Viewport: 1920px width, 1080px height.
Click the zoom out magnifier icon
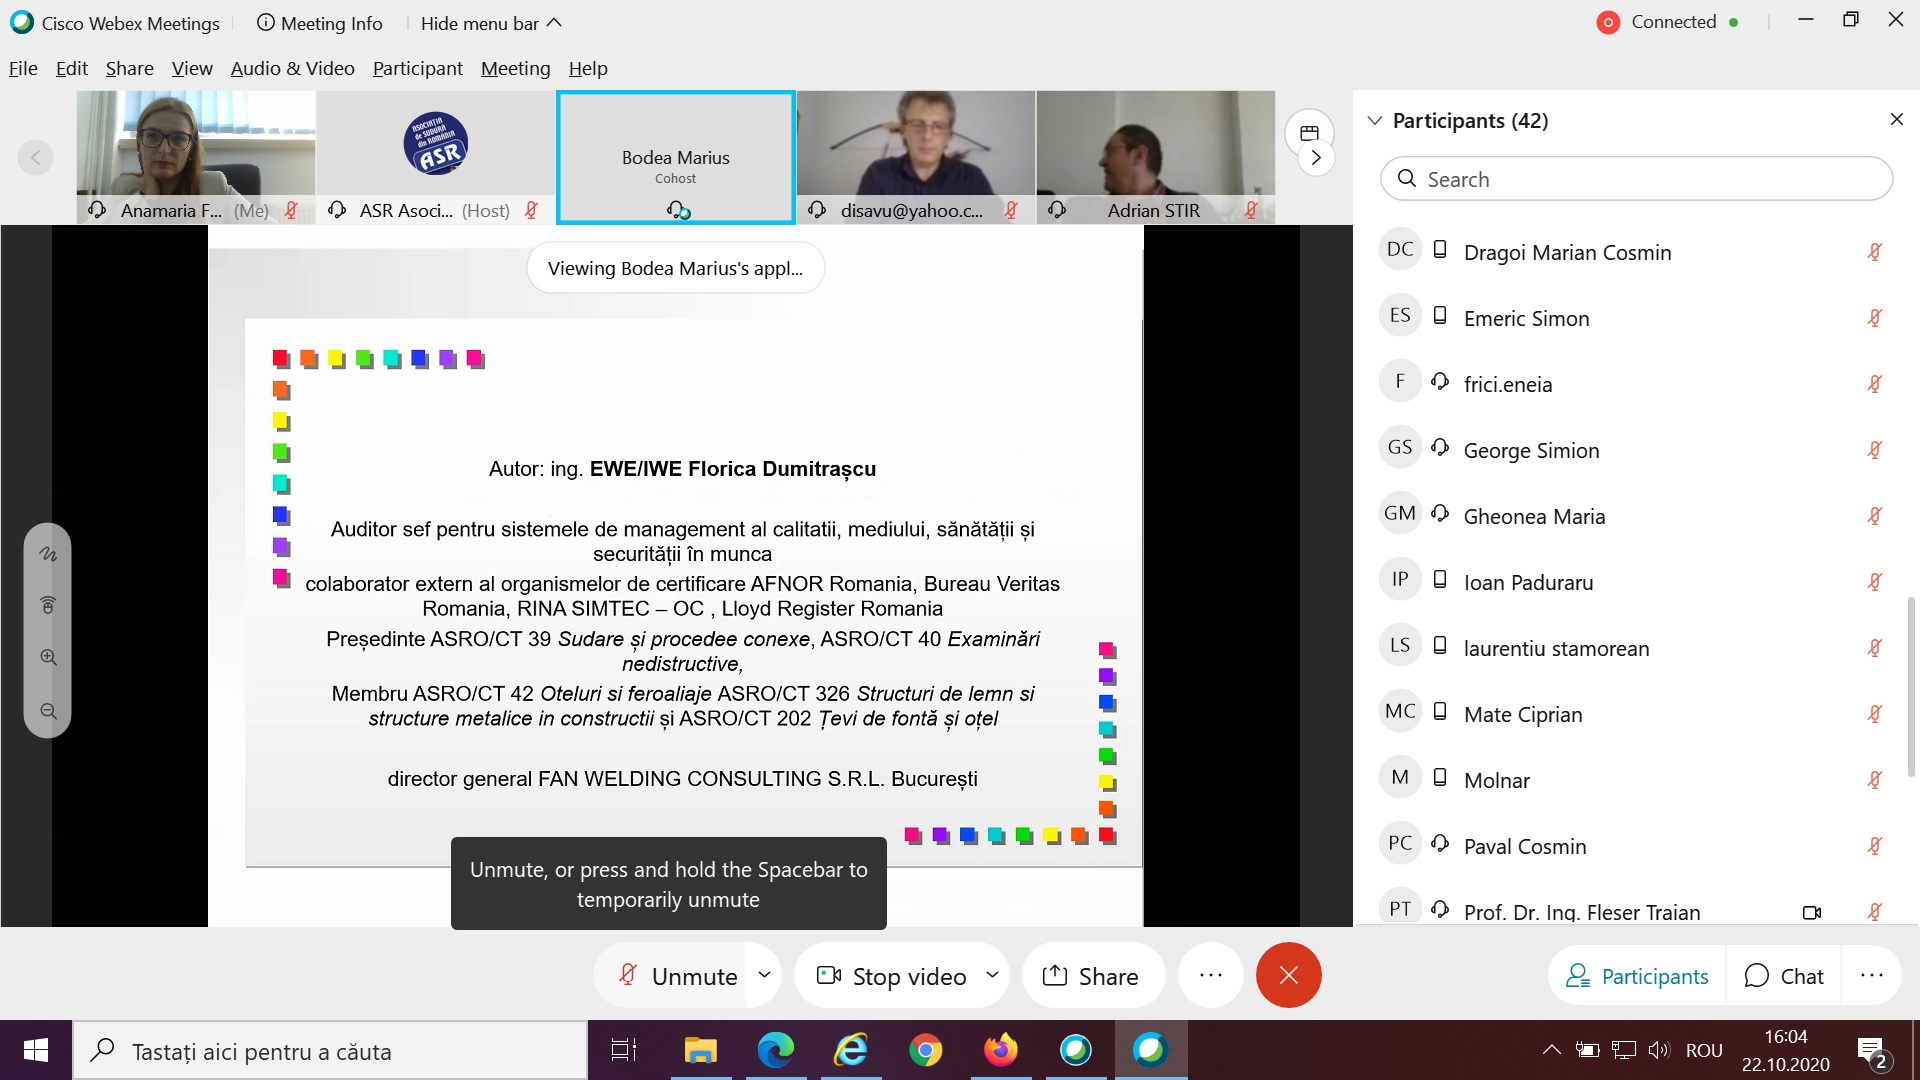[x=48, y=711]
